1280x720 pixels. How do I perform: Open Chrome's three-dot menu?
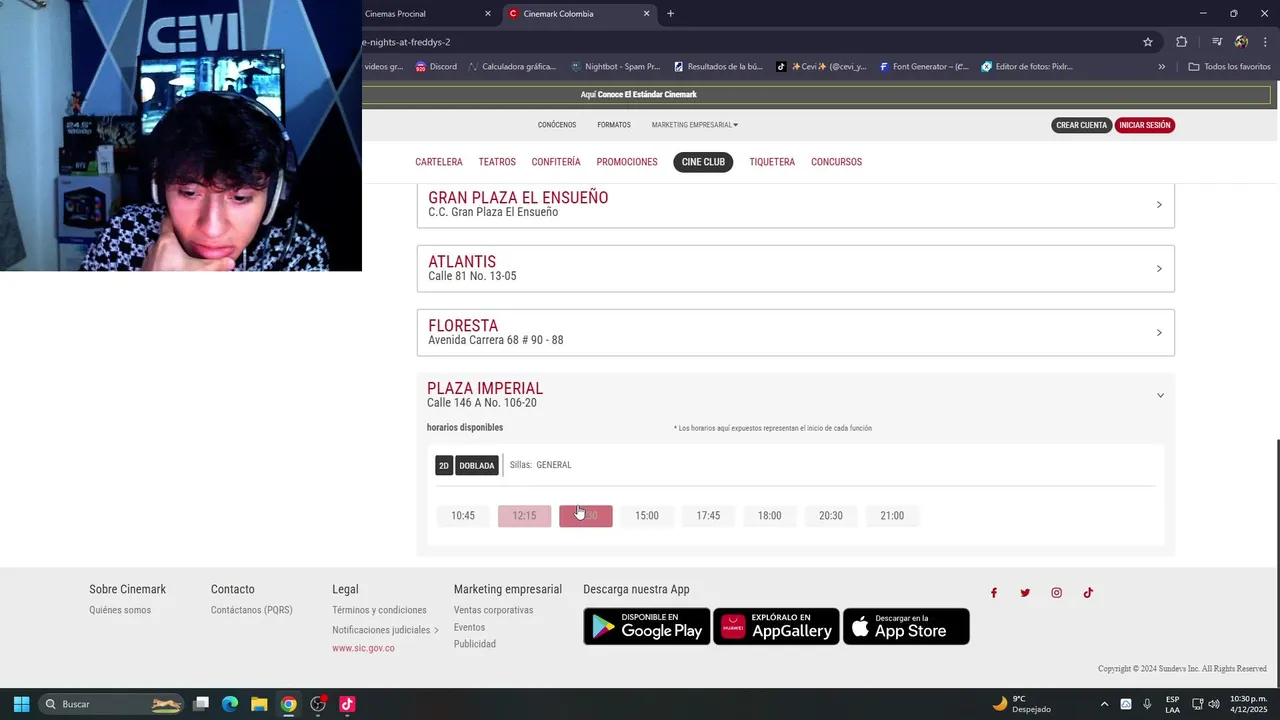click(1265, 42)
